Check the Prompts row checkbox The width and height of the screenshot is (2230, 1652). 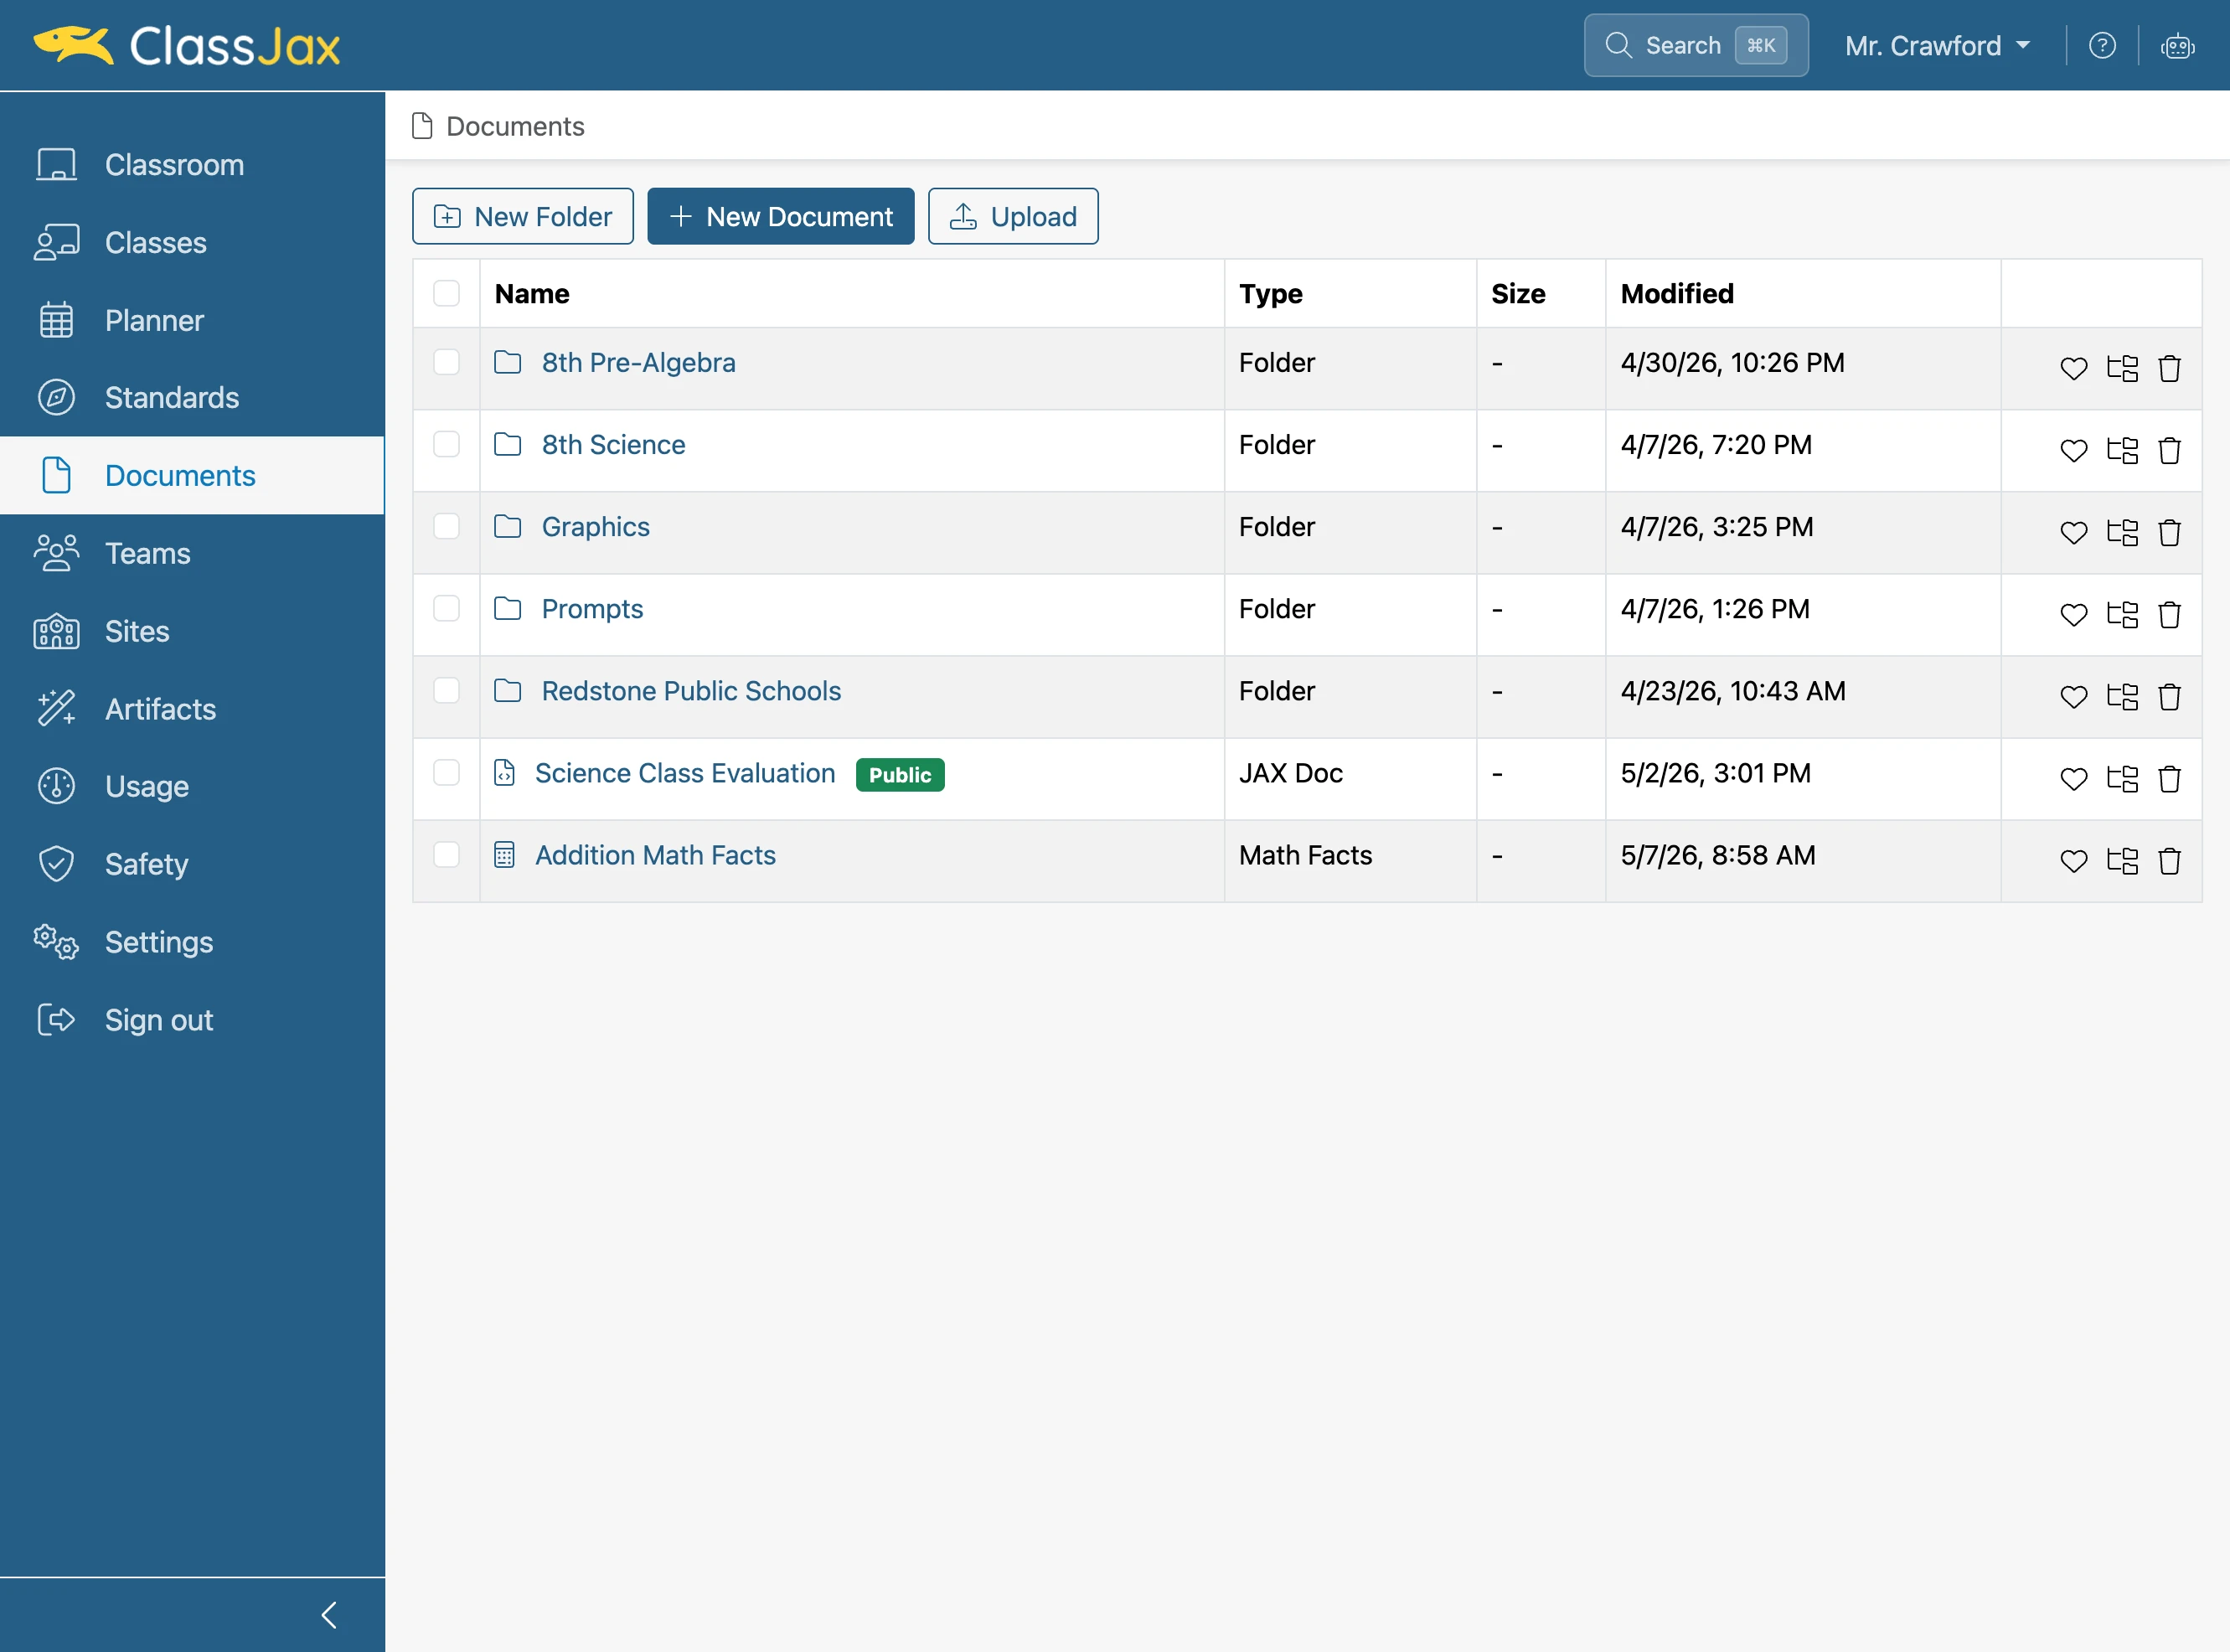pyautogui.click(x=446, y=608)
